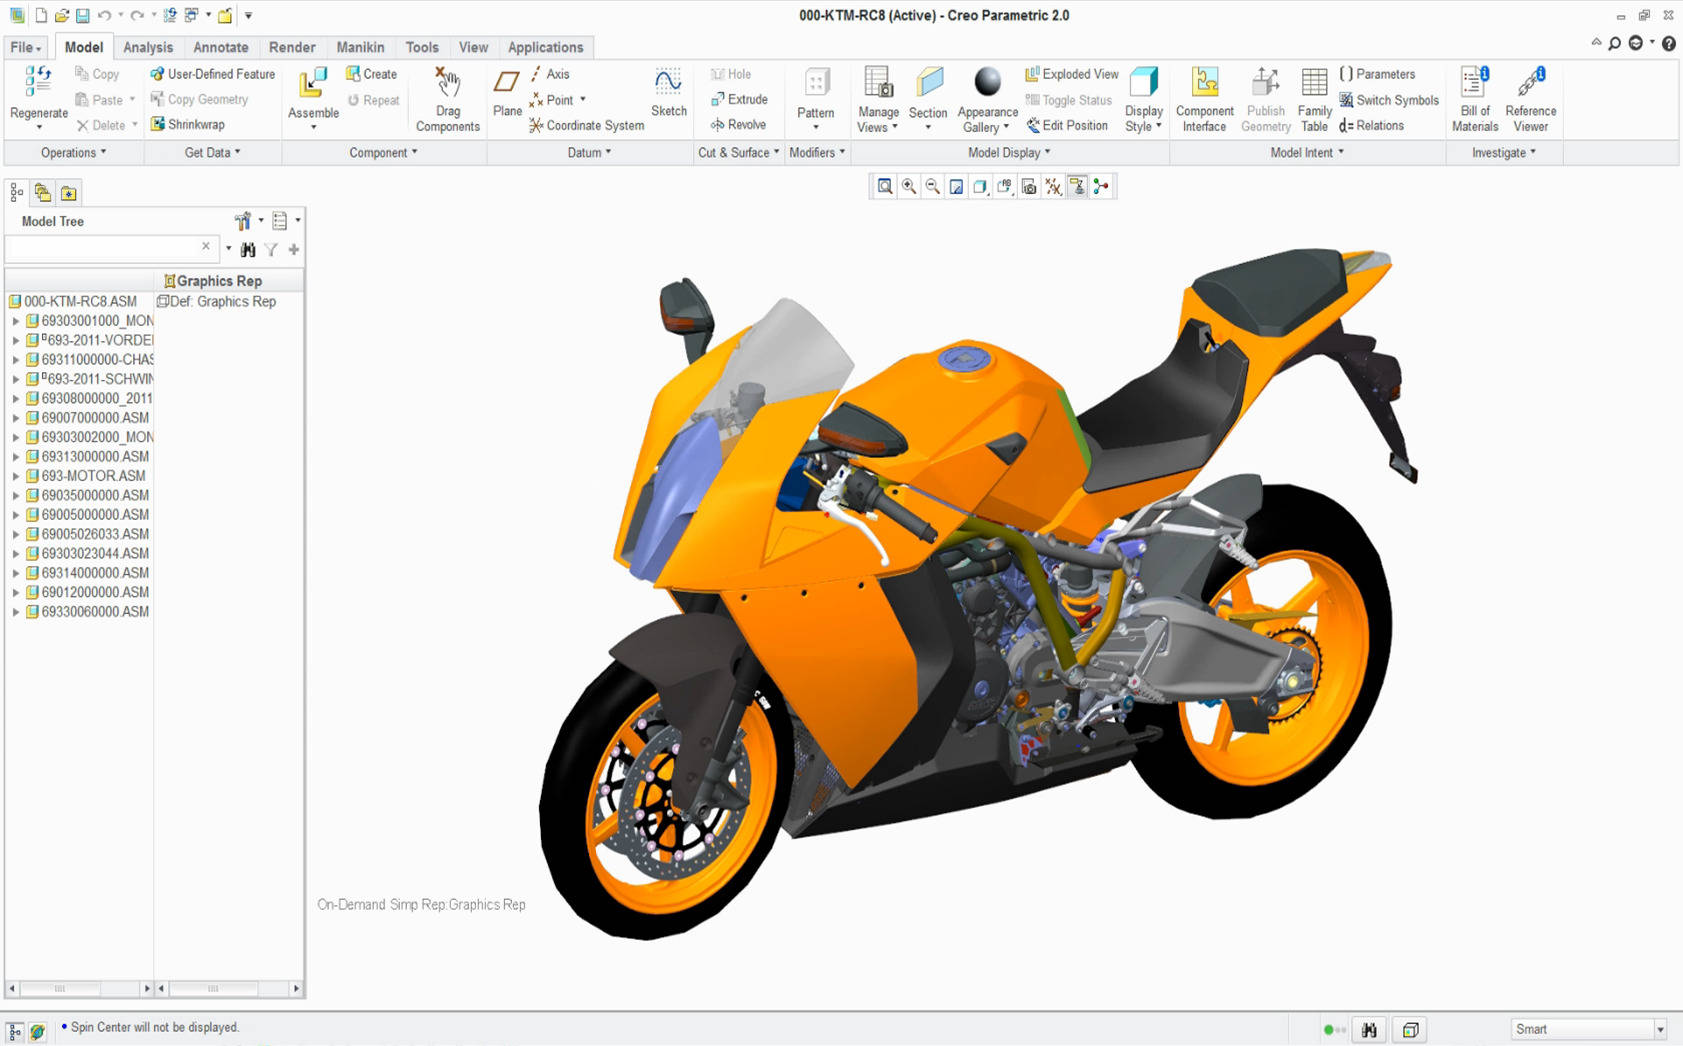
Task: Expand the Operations group dropdown
Action: pos(73,153)
